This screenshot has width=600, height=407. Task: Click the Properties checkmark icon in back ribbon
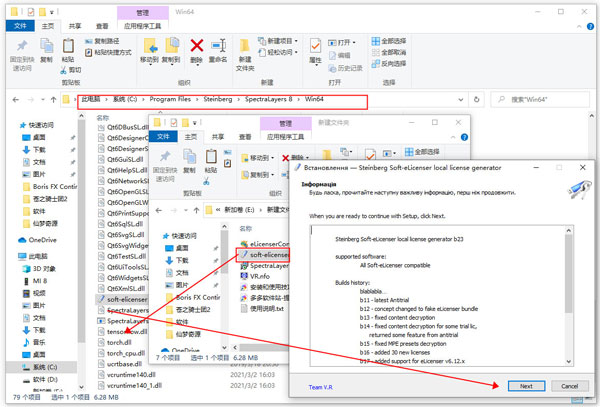[315, 46]
